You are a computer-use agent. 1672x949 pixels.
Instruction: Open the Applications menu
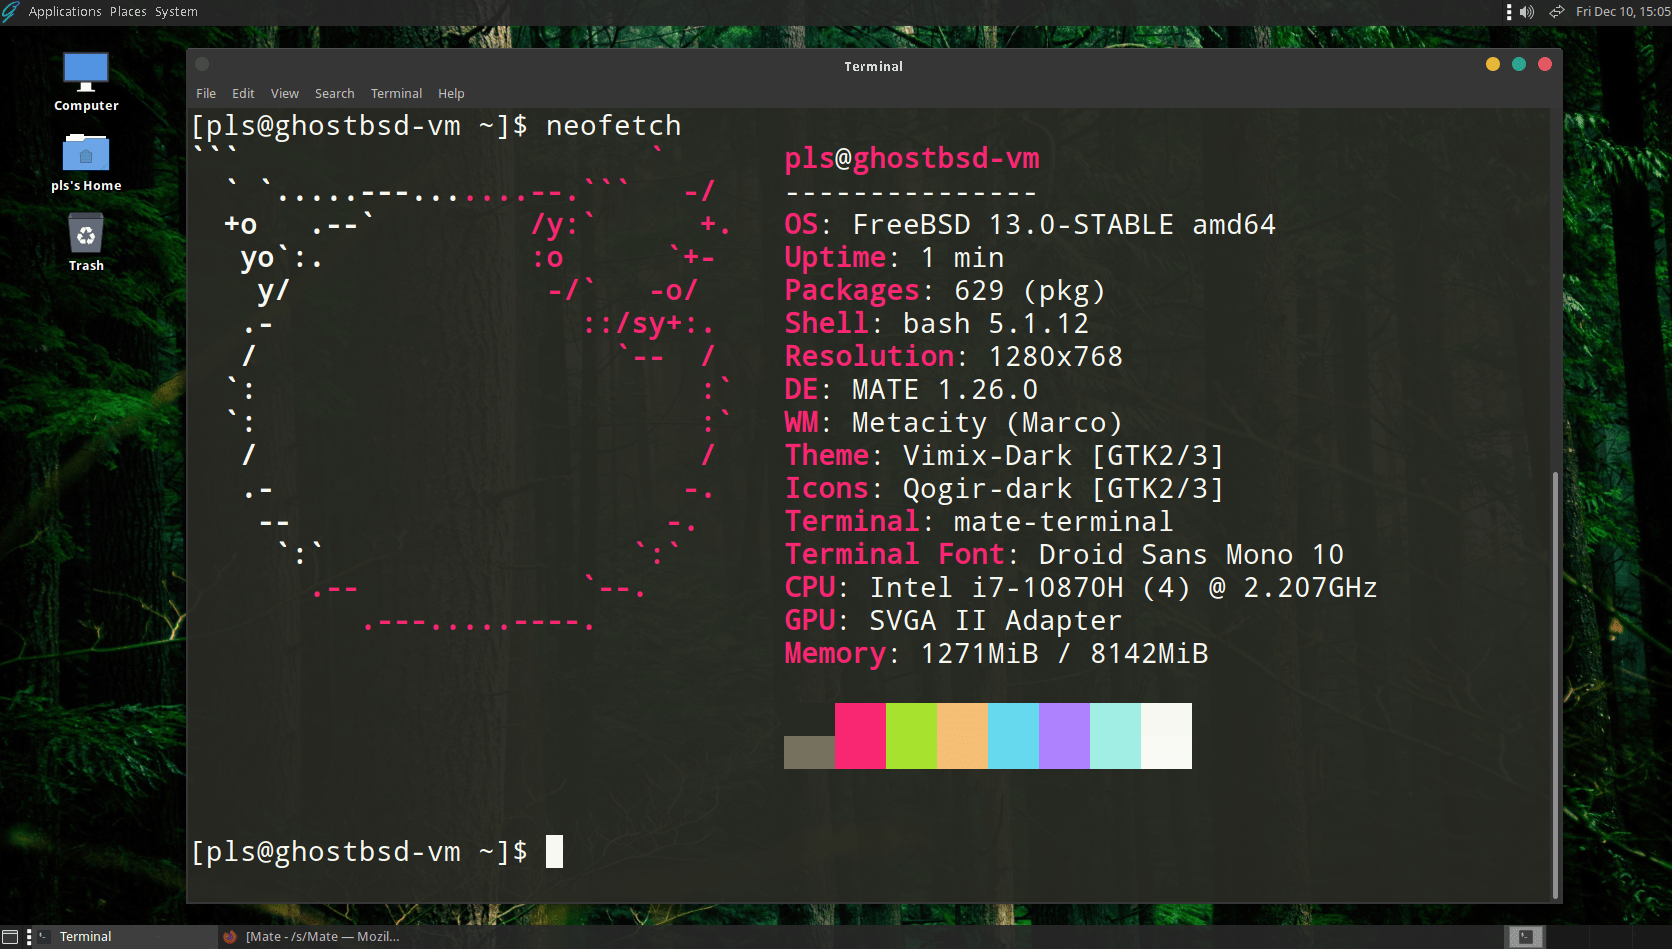[x=65, y=12]
